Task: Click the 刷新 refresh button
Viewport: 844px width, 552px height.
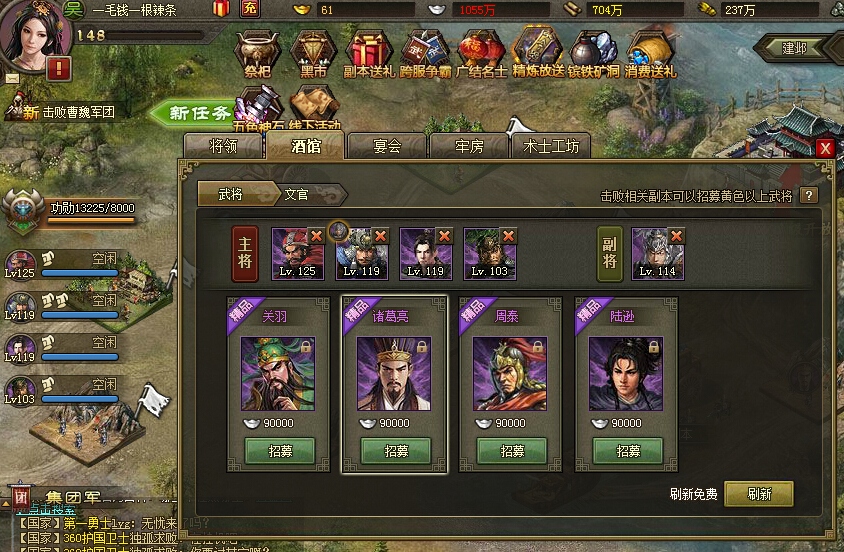Action: coord(759,494)
